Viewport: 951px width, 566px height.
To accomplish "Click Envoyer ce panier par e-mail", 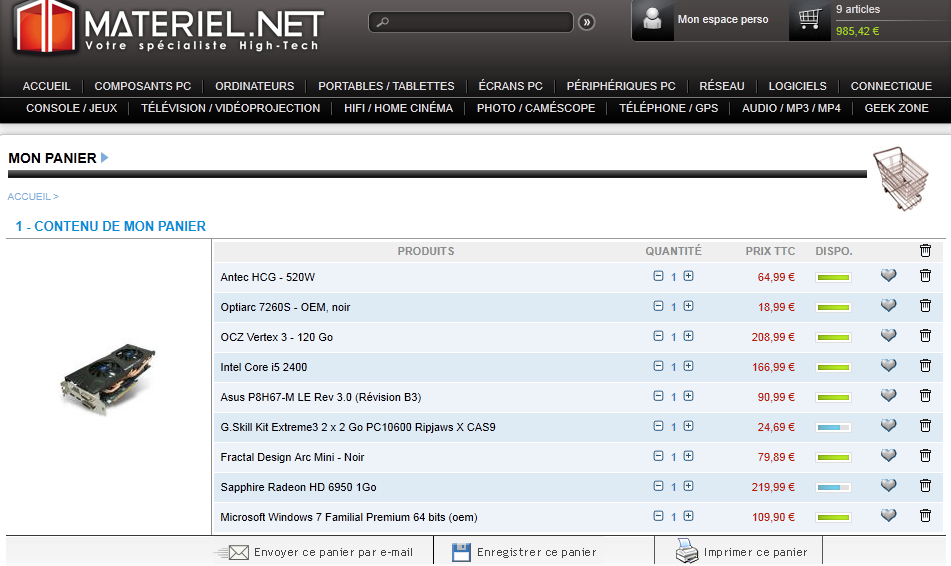I will click(x=320, y=552).
